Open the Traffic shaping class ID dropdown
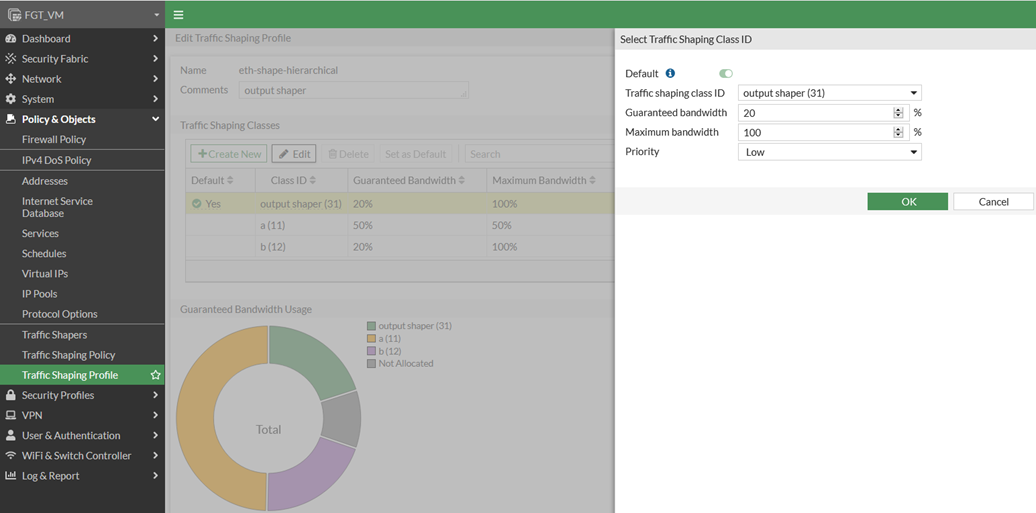The image size is (1036, 513). click(x=829, y=93)
